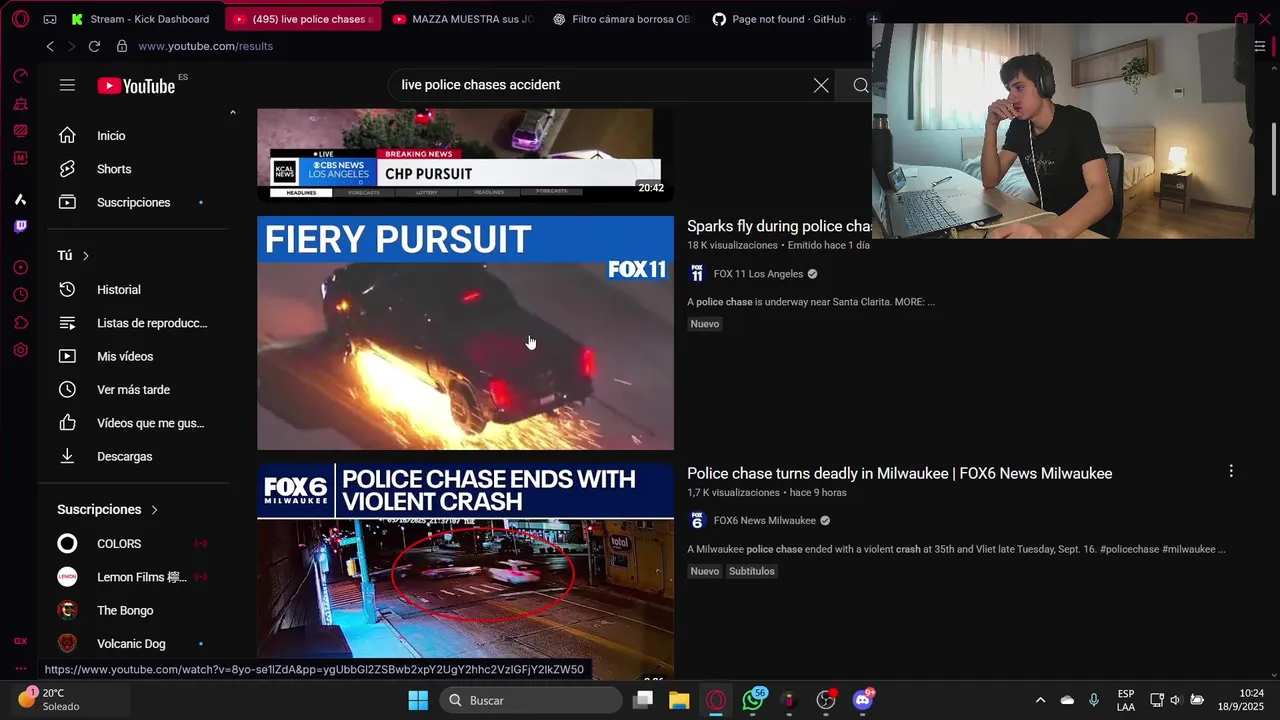Click the padlock site info icon
Viewport: 1280px width, 720px height.
pyautogui.click(x=122, y=46)
